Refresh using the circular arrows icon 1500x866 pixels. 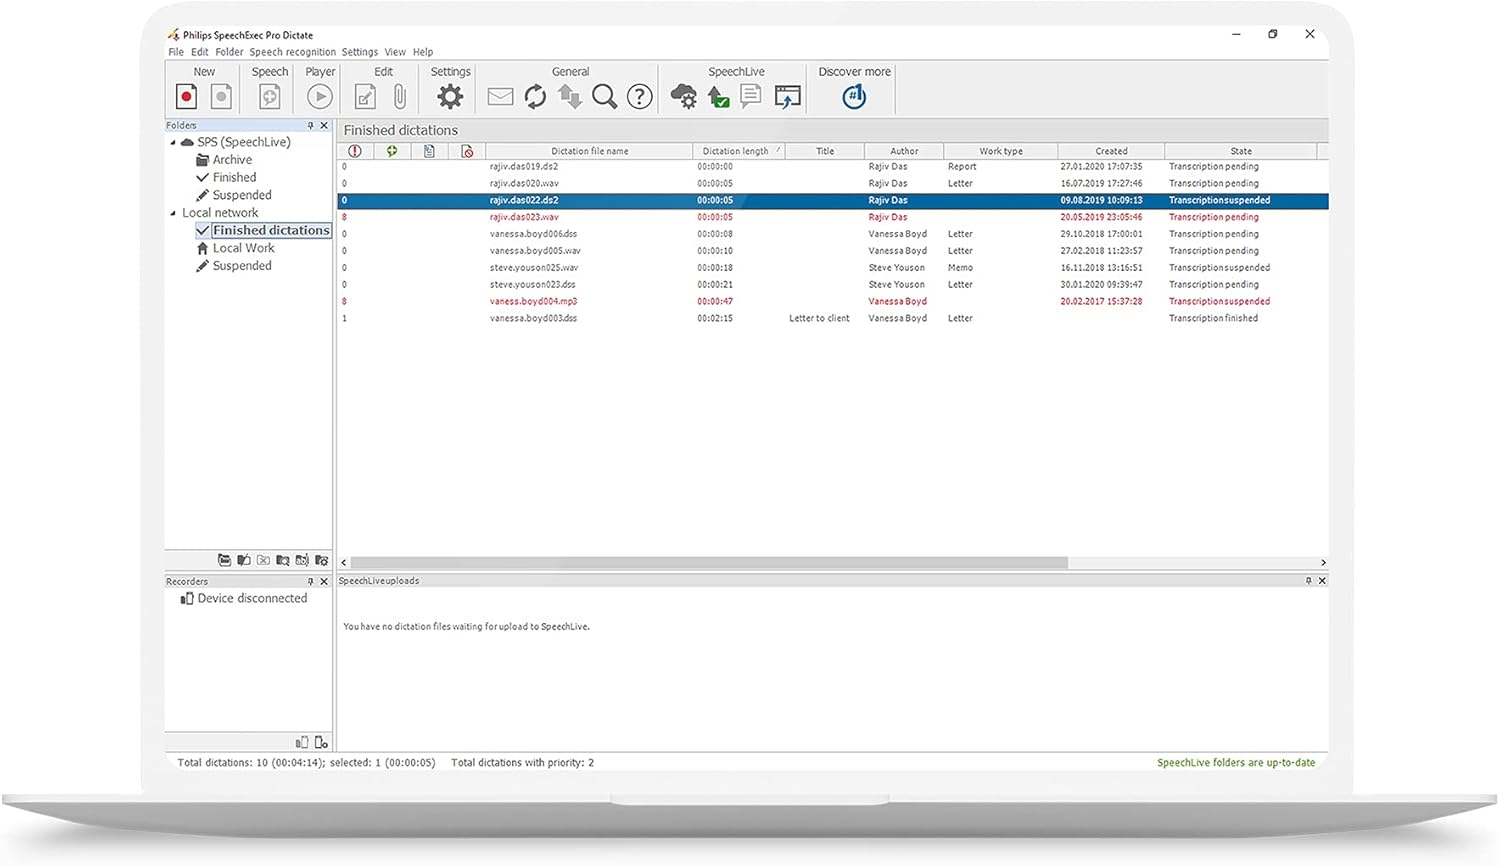coord(535,96)
